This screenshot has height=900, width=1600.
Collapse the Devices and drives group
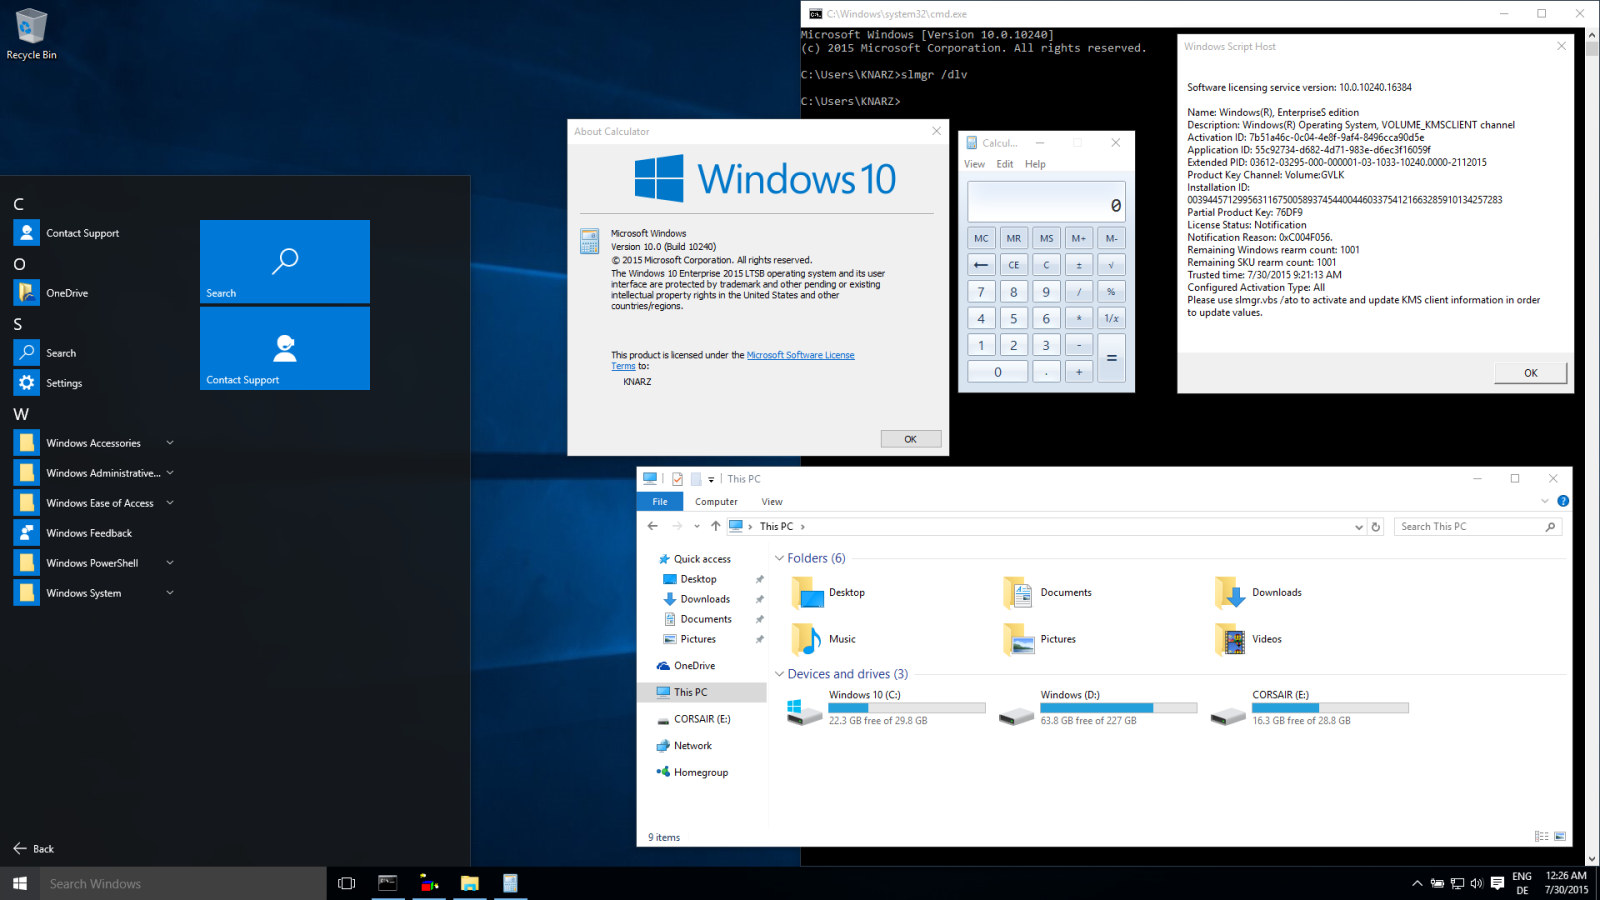click(x=780, y=674)
